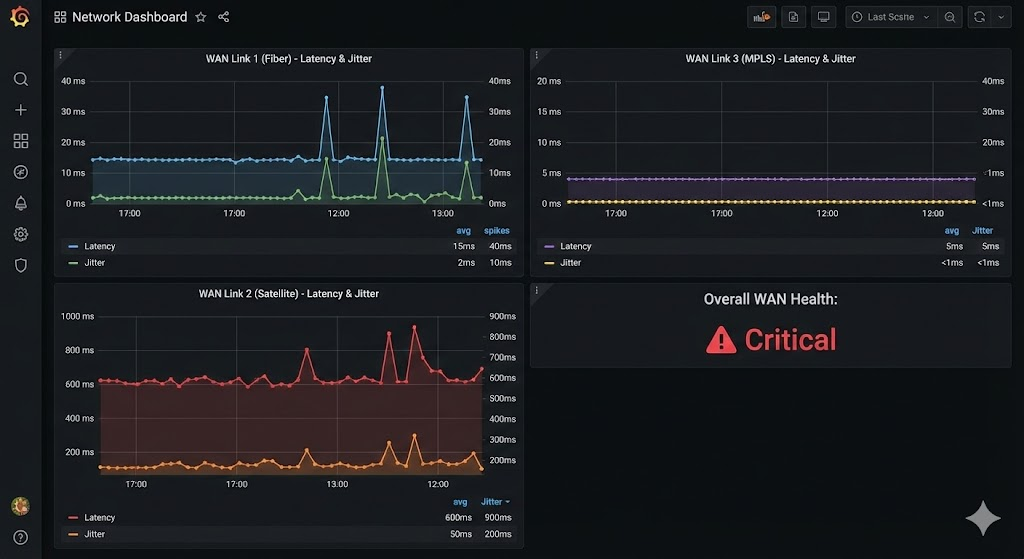Click the add panel chart icon
This screenshot has width=1024, height=559.
(x=761, y=17)
